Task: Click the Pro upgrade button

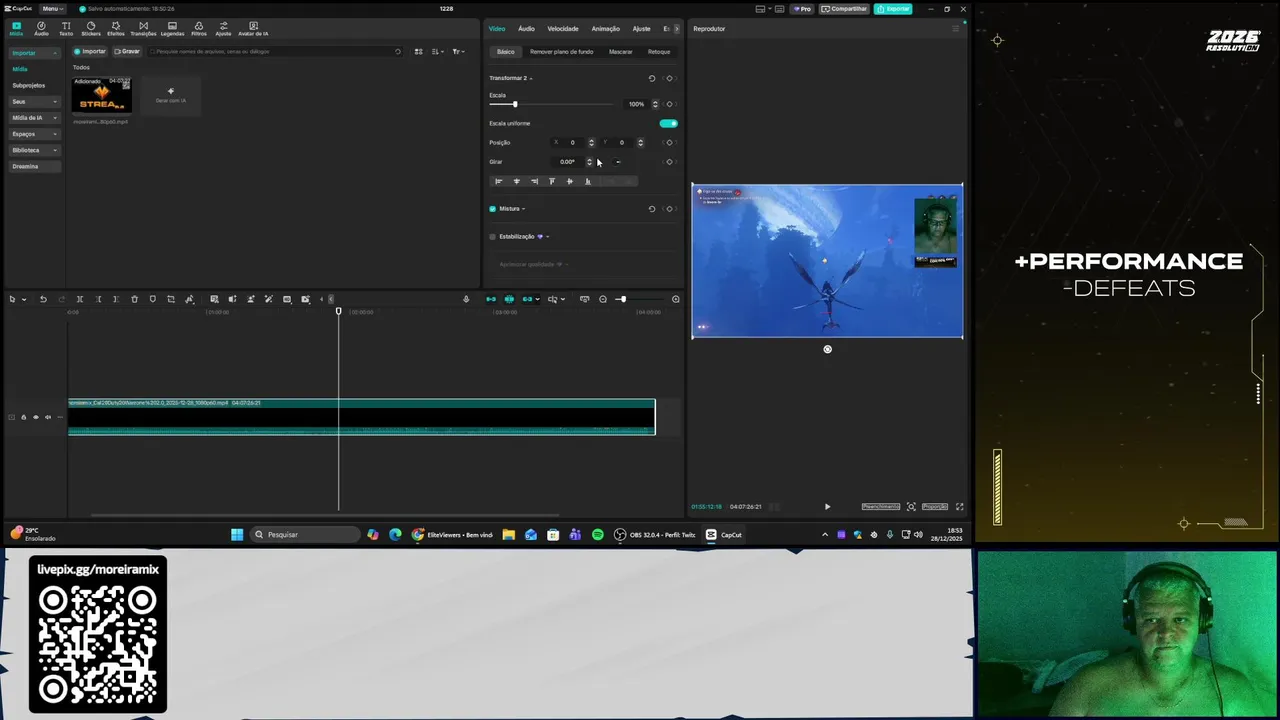Action: tap(802, 9)
